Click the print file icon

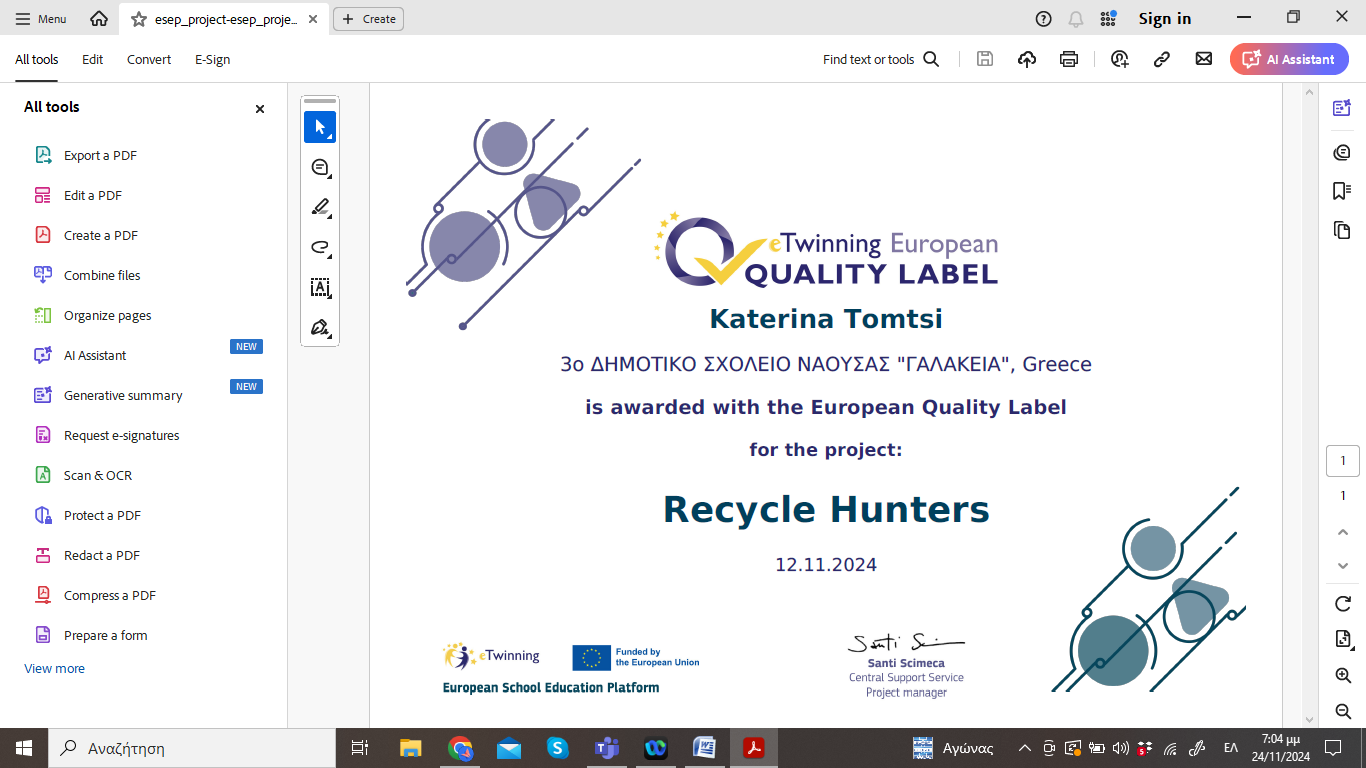click(1069, 59)
